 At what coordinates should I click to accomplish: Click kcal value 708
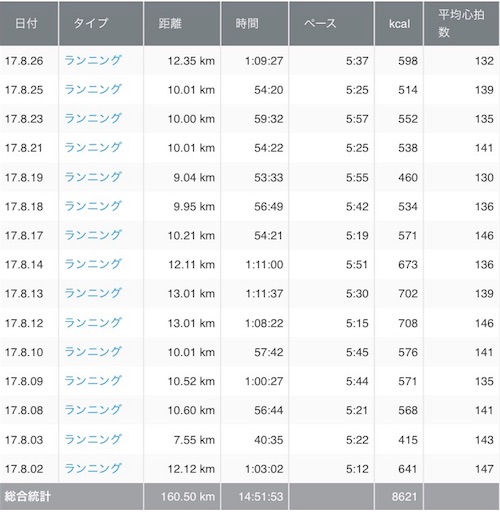point(408,323)
